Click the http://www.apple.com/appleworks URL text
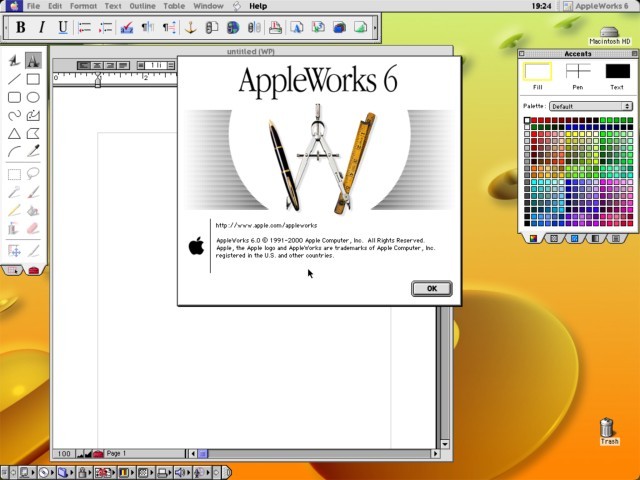 tap(266, 225)
